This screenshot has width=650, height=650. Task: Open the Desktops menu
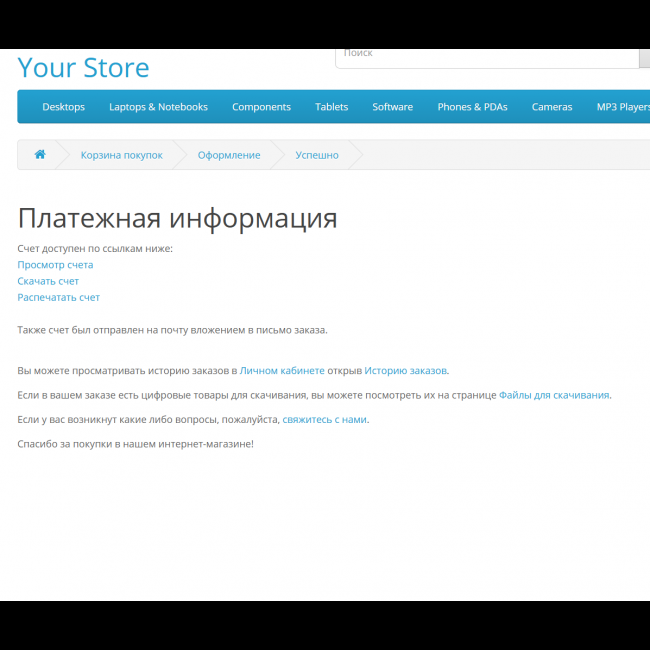[63, 107]
